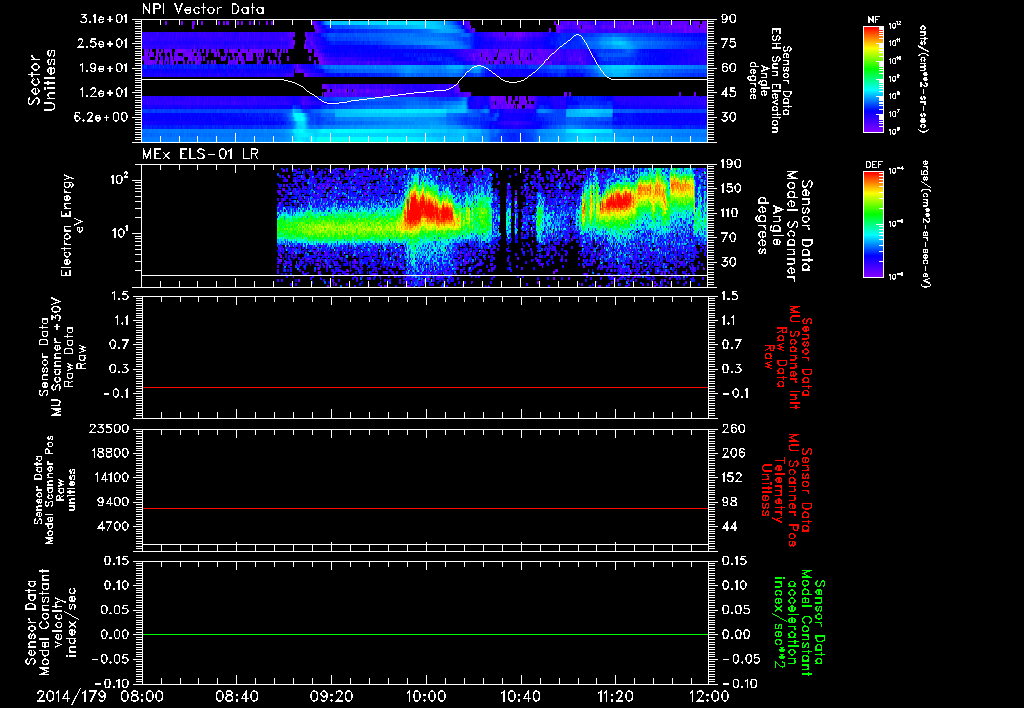Click the 90 degree elevation tick label
The image size is (1024, 708).
[x=729, y=19]
